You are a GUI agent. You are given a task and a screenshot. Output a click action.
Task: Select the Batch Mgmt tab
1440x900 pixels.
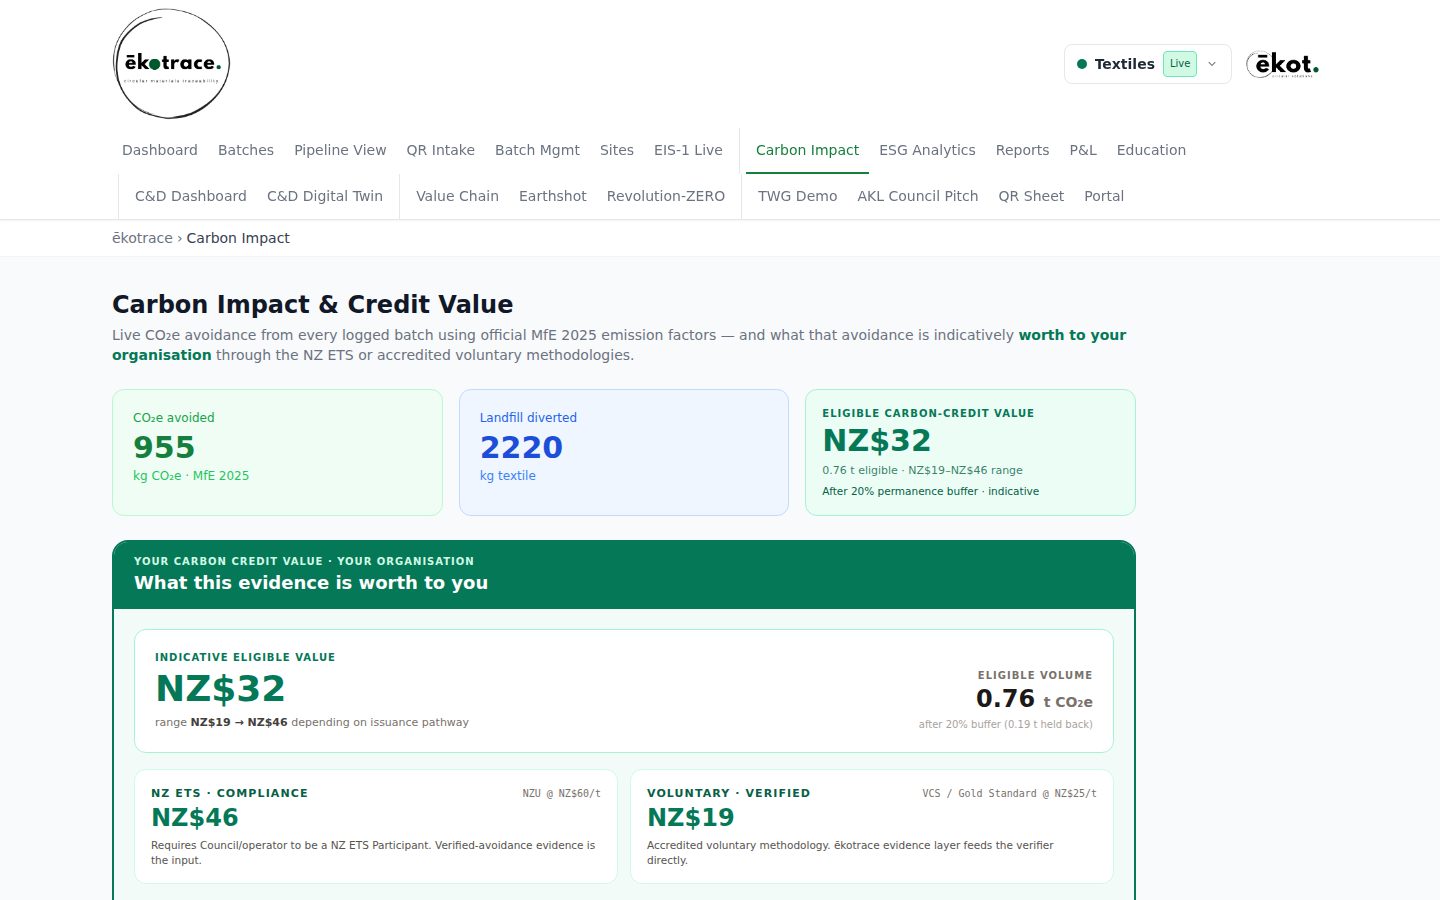tap(537, 150)
